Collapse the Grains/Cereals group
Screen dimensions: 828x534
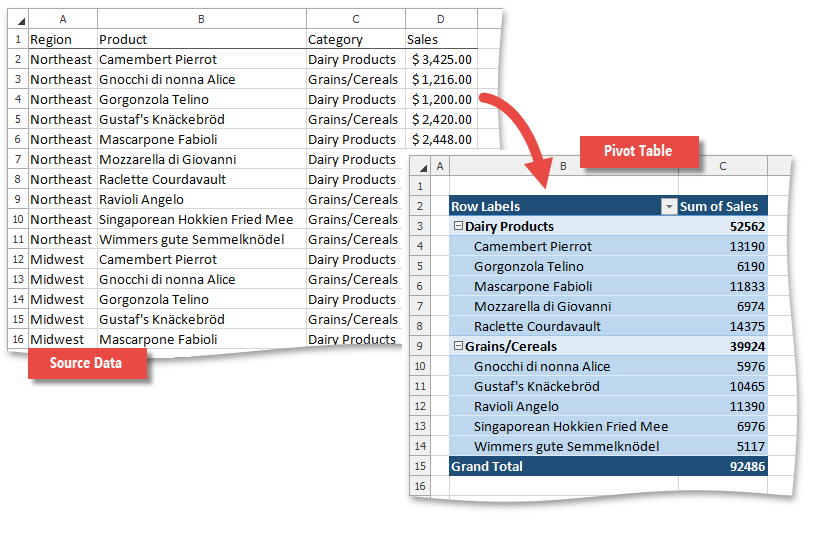(x=458, y=346)
